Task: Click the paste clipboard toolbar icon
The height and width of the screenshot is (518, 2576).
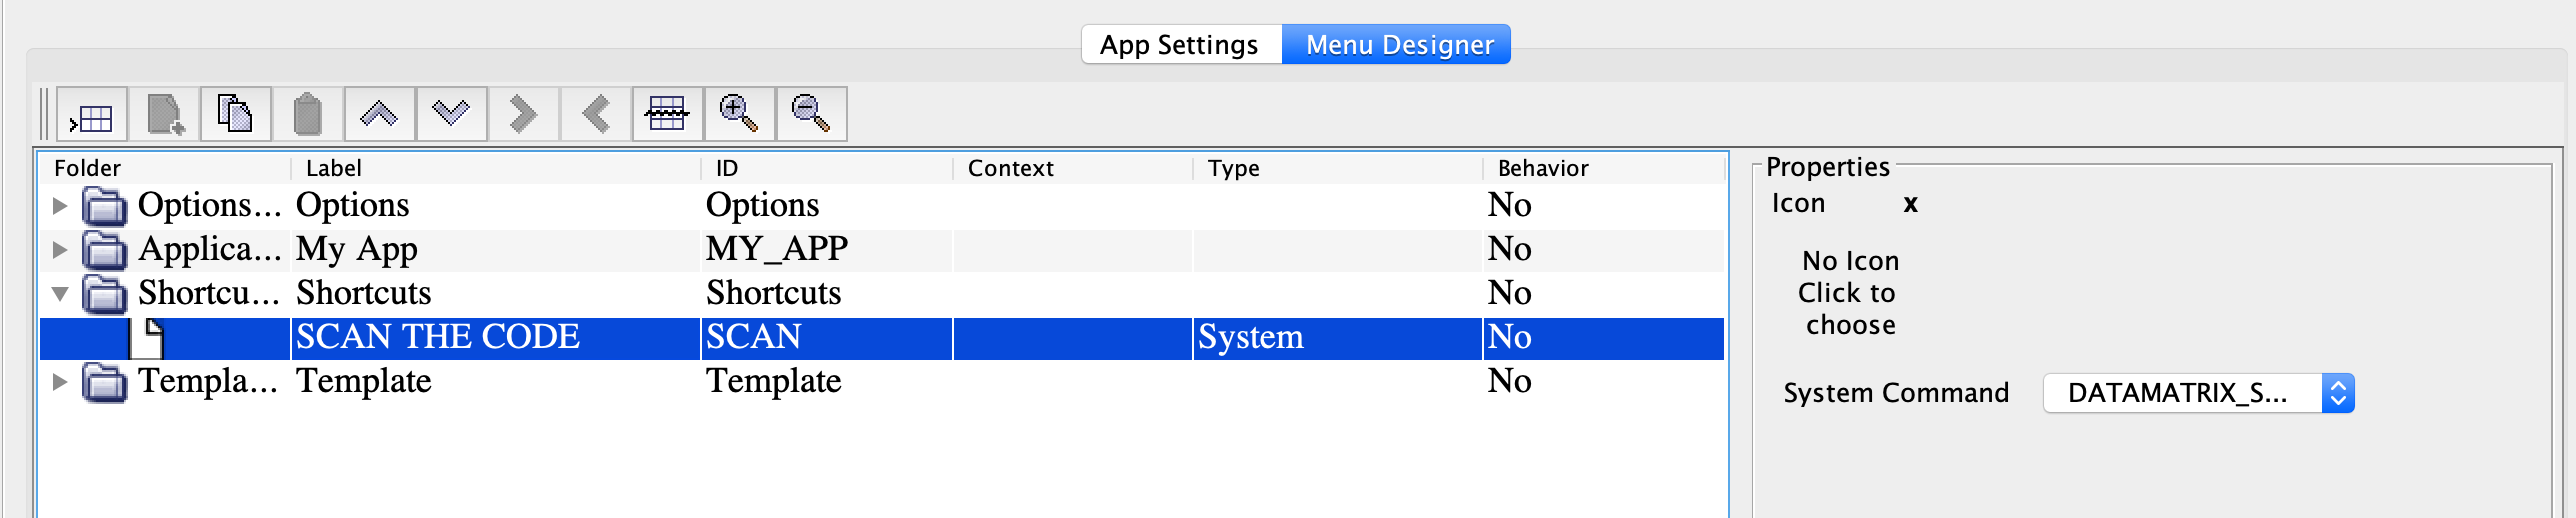Action: (308, 115)
